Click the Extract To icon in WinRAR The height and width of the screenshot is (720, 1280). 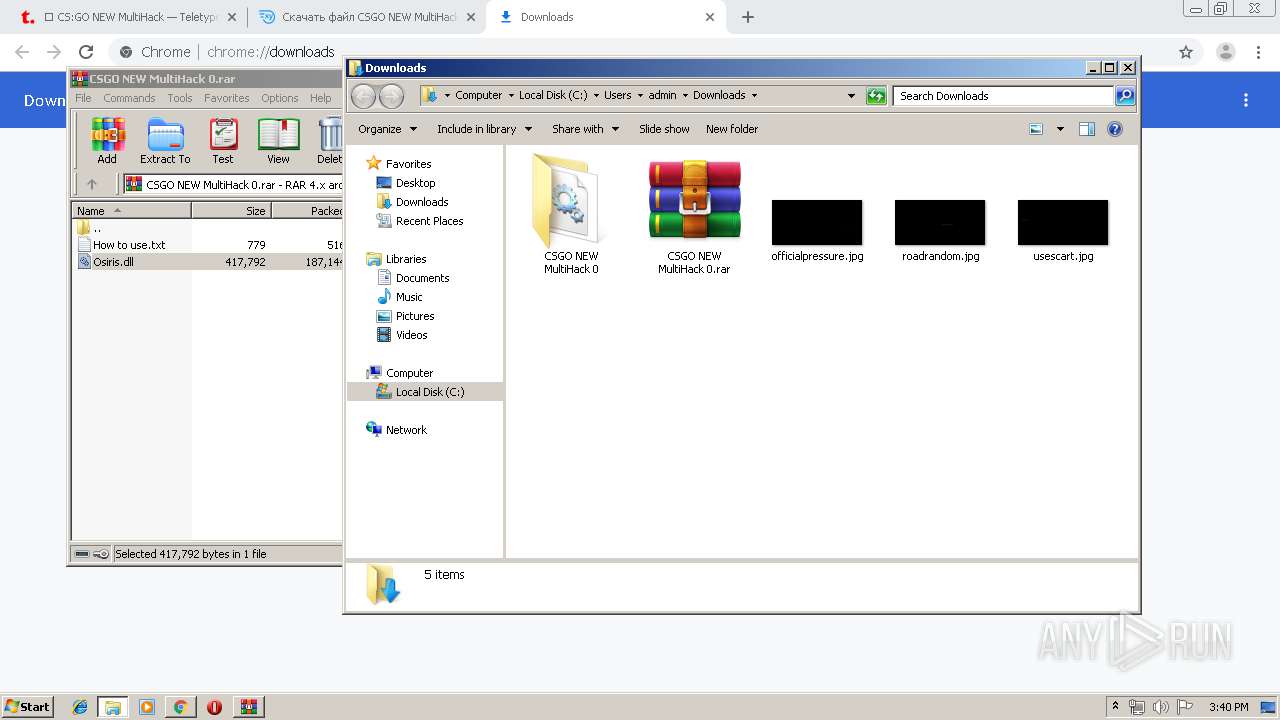click(165, 141)
